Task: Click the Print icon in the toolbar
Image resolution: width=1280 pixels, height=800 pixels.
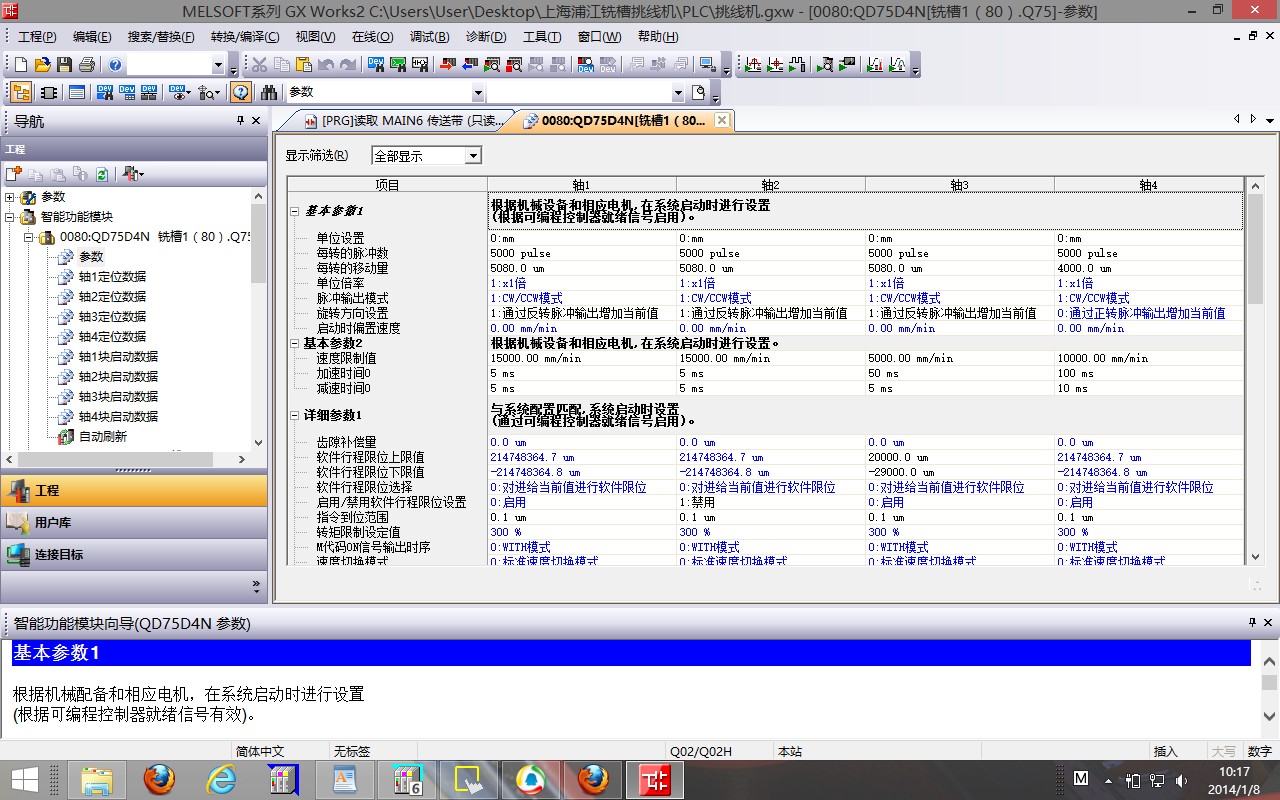Action: pyautogui.click(x=87, y=65)
